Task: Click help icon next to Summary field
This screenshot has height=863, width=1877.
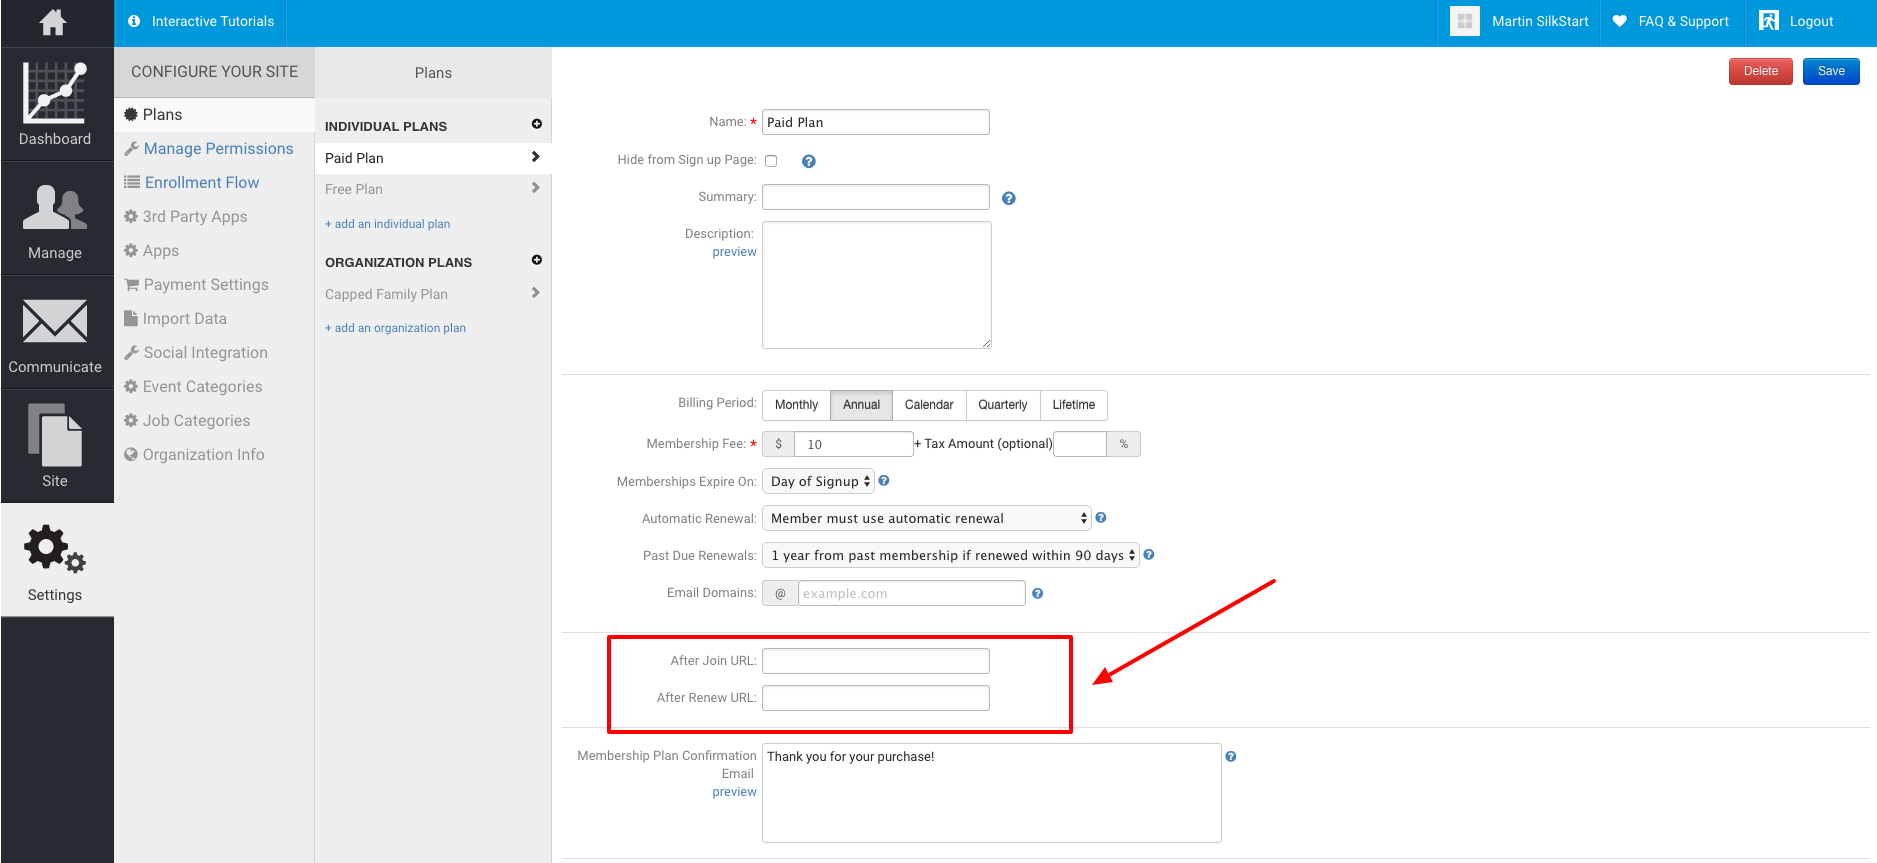Action: pos(1009,199)
